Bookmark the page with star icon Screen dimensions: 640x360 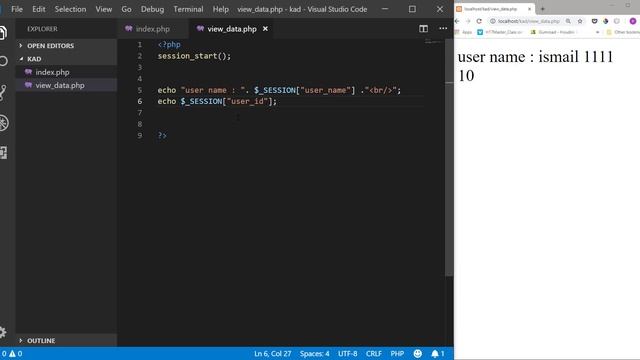[580, 21]
